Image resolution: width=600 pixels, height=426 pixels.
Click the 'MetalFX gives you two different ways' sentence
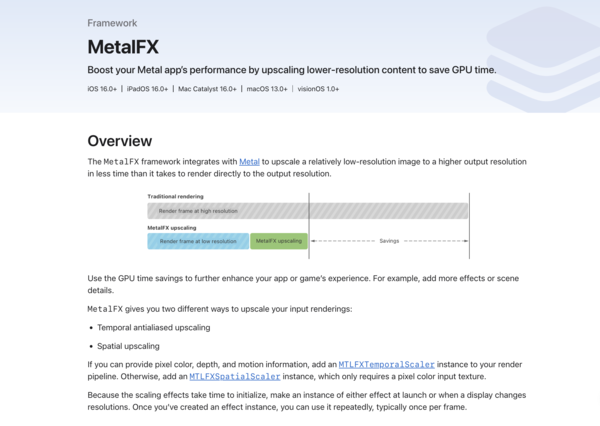coord(220,309)
